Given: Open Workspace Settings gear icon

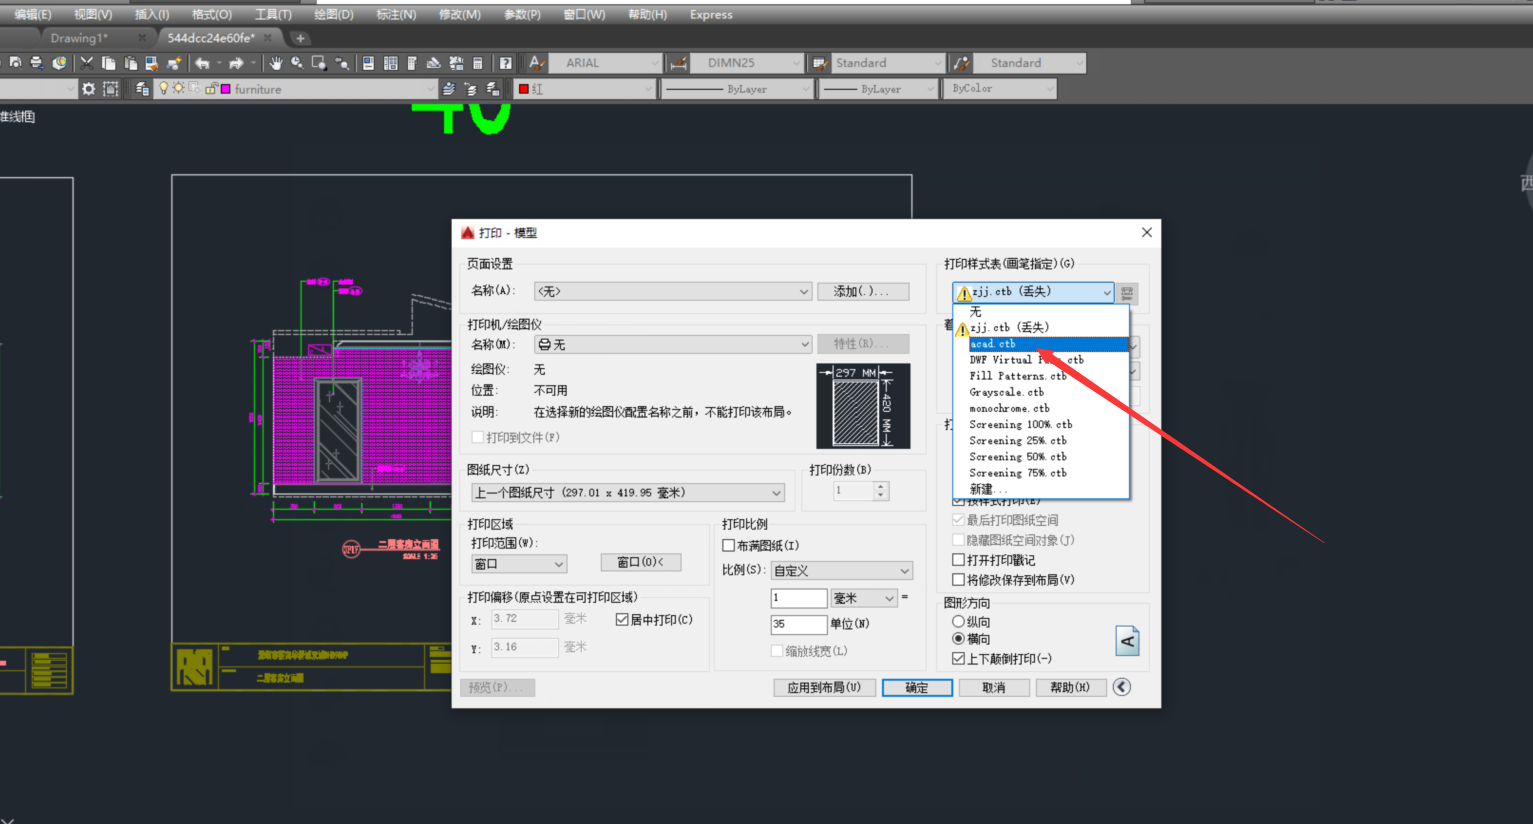Looking at the screenshot, I should [88, 89].
